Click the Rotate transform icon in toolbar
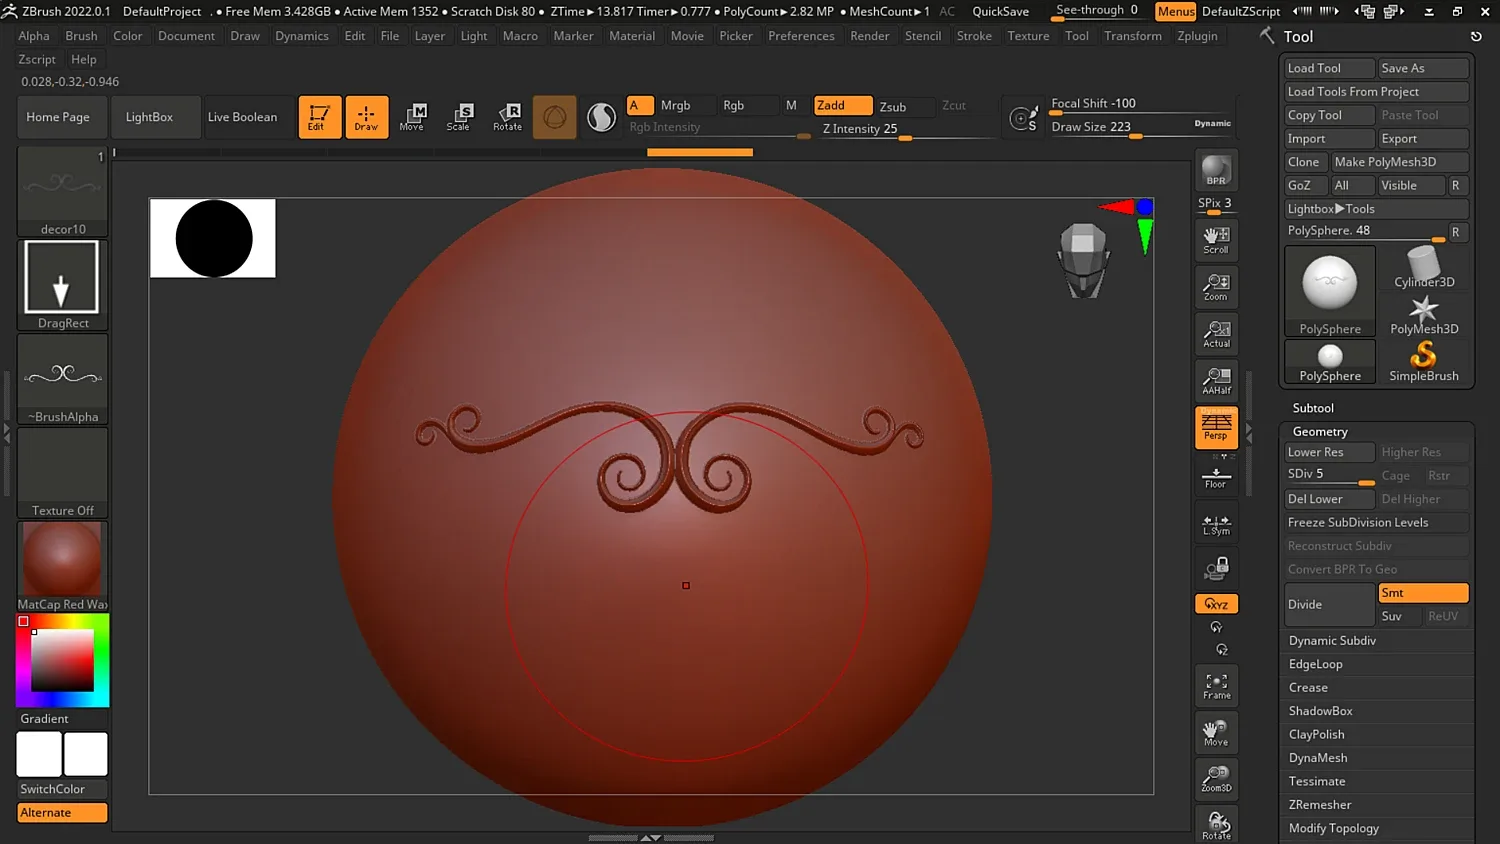Image resolution: width=1500 pixels, height=844 pixels. [x=508, y=117]
